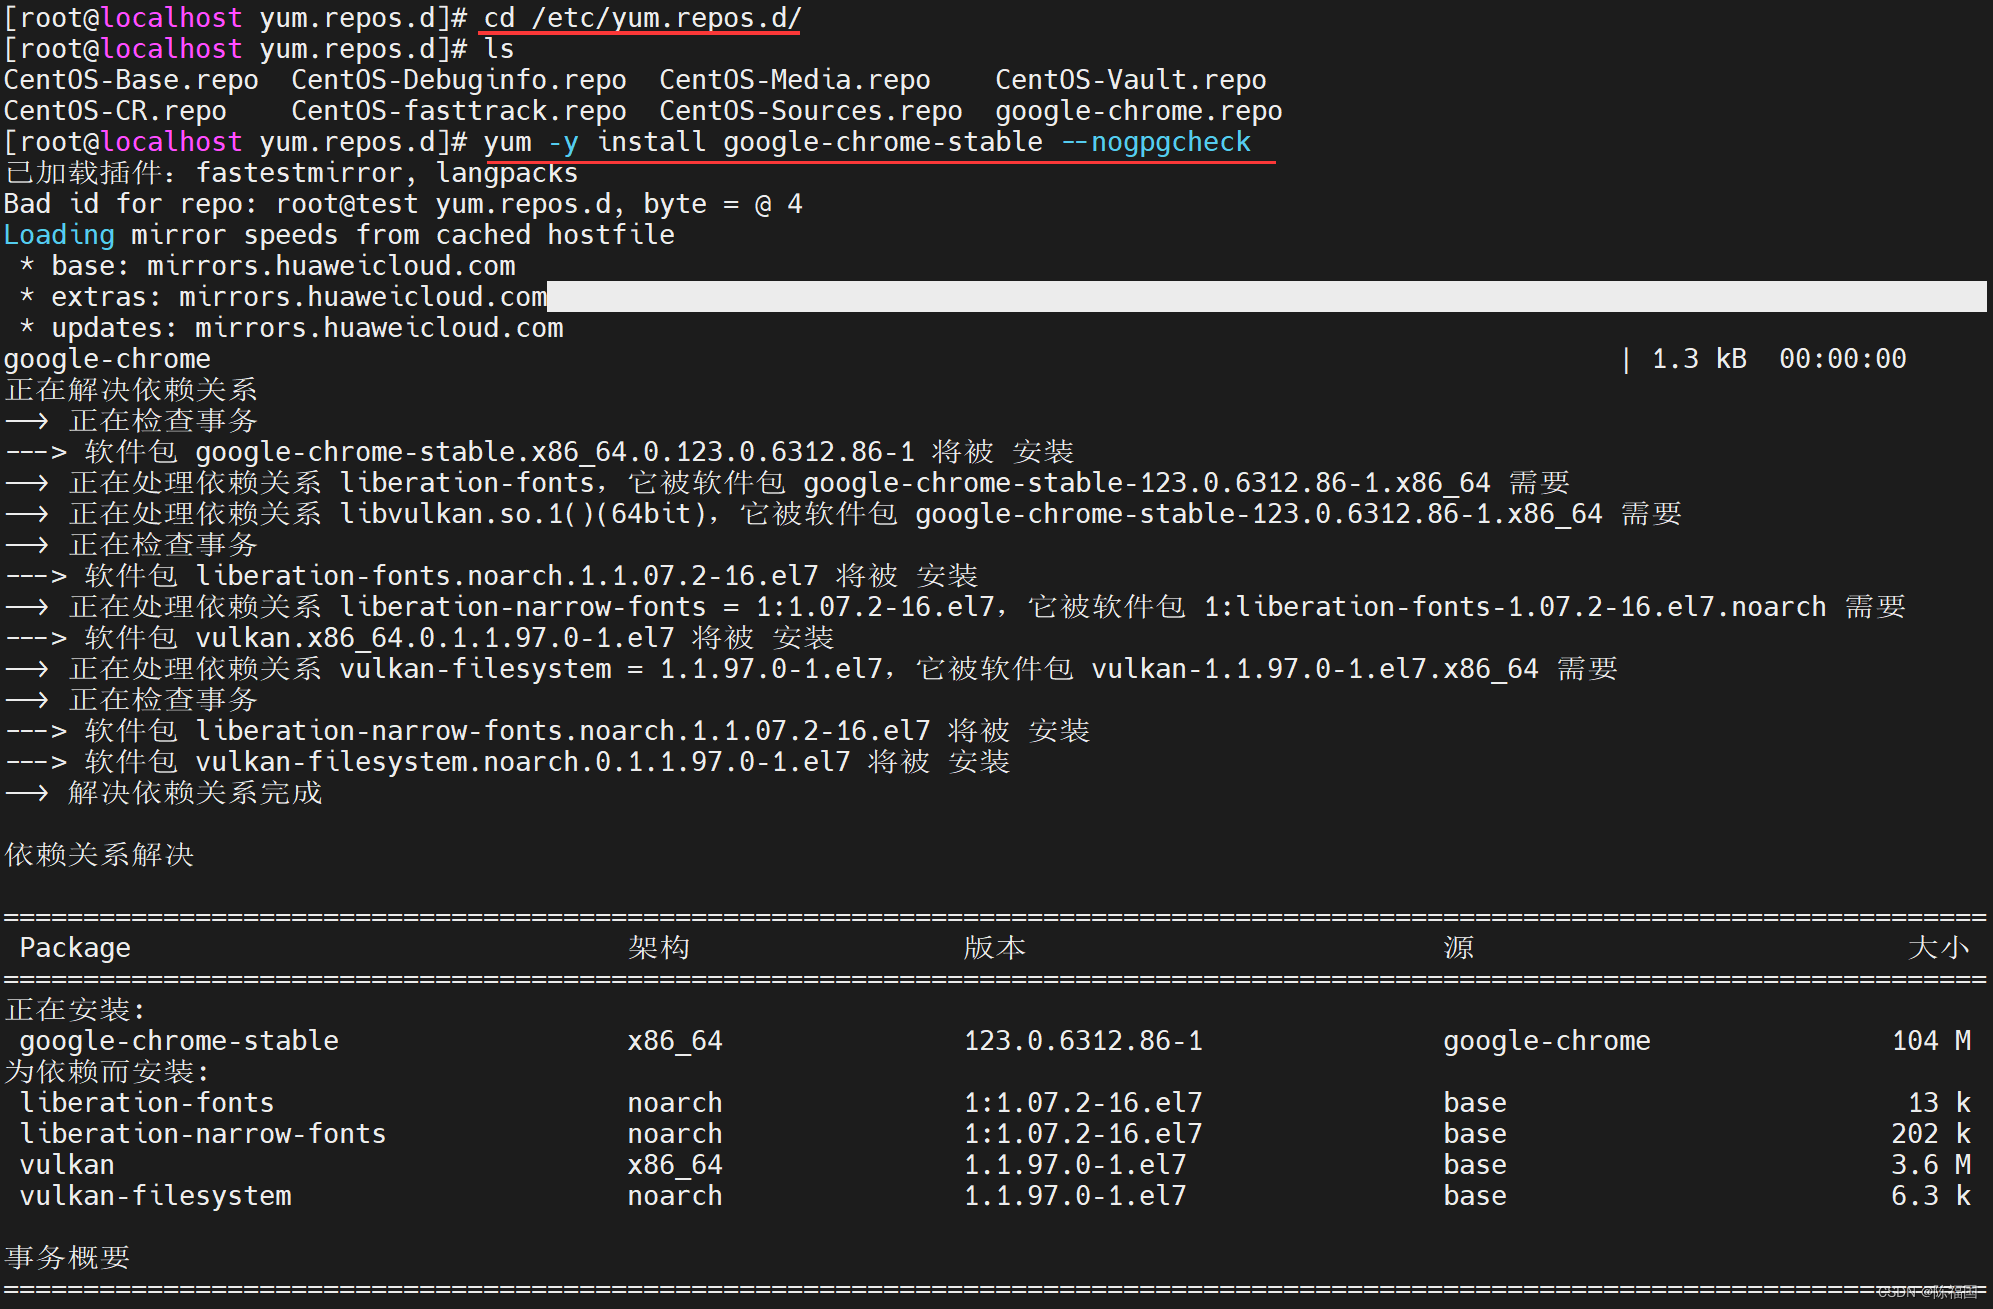Click the google-chrome source column value
This screenshot has height=1309, width=1993.
(x=1546, y=1041)
